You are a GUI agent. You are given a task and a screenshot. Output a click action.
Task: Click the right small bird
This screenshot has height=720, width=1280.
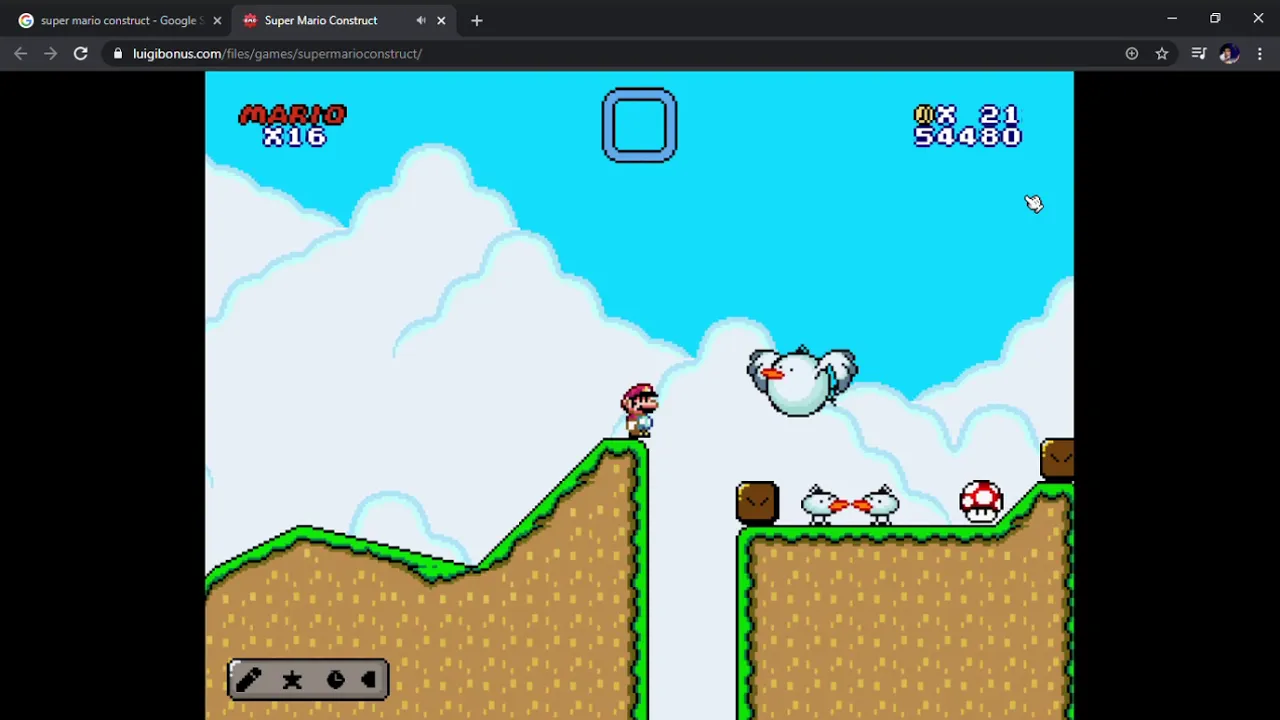pyautogui.click(x=877, y=505)
